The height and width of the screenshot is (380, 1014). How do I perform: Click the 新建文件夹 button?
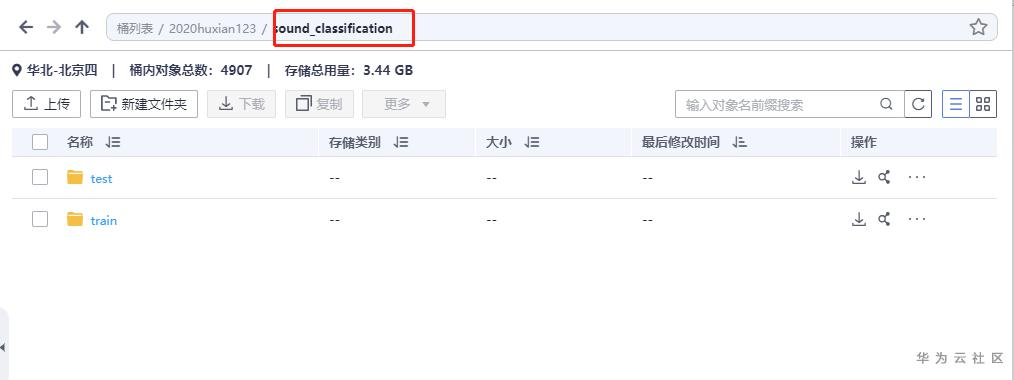pyautogui.click(x=144, y=104)
